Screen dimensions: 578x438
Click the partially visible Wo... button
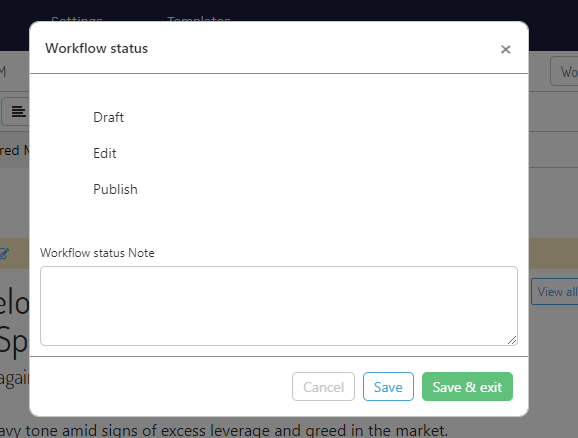564,72
